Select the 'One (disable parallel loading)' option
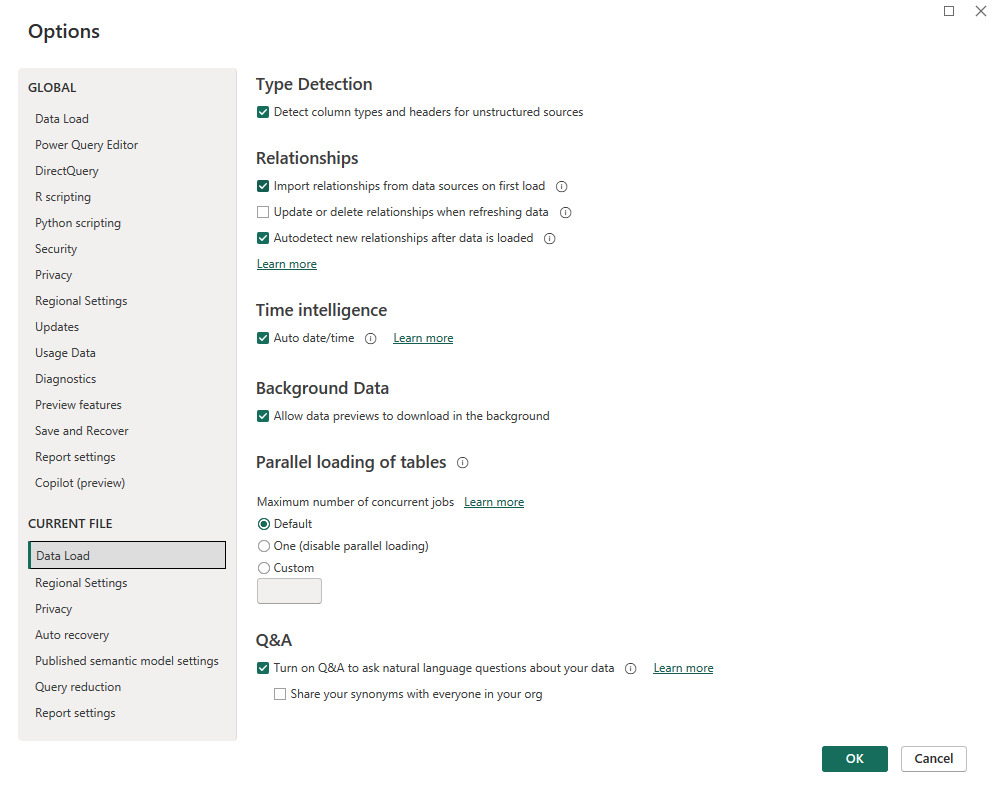995x792 pixels. click(x=262, y=546)
